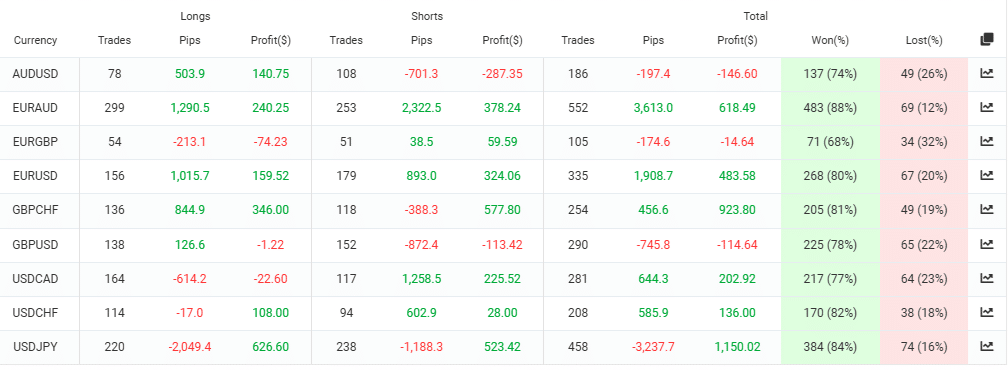Open the chart icon for USDCAD row
The height and width of the screenshot is (370, 1008).
pos(986,278)
